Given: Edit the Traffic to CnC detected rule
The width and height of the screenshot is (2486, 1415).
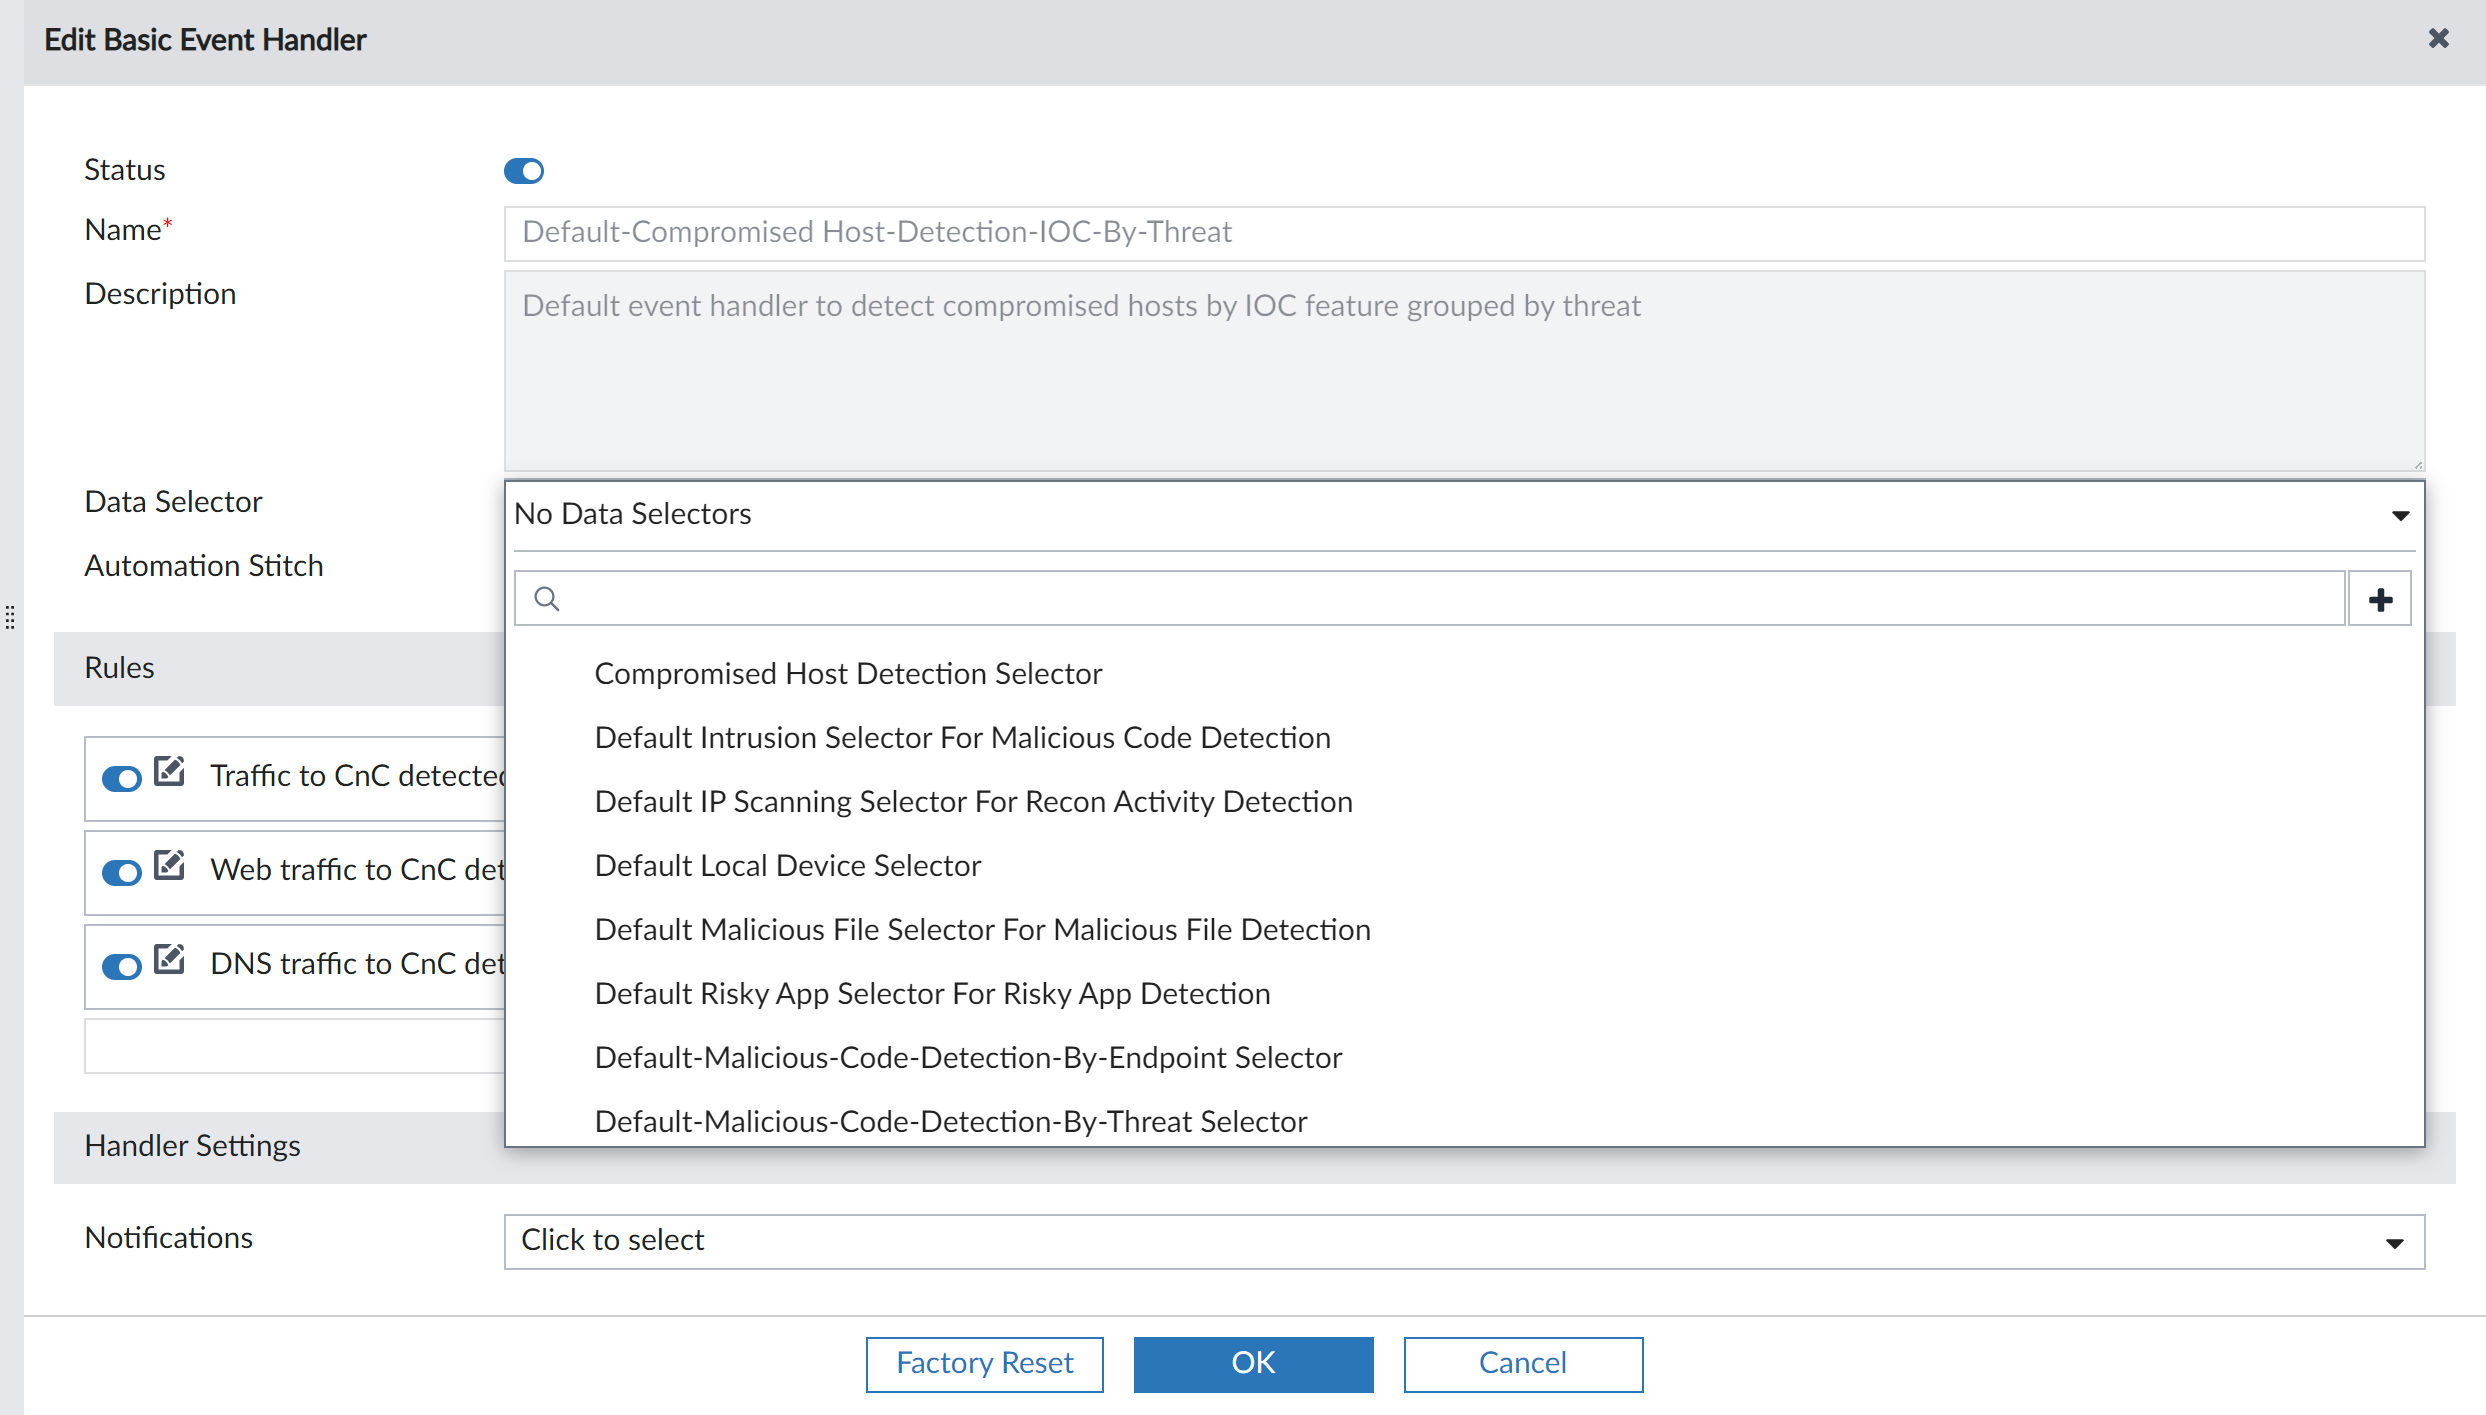Looking at the screenshot, I should (170, 770).
